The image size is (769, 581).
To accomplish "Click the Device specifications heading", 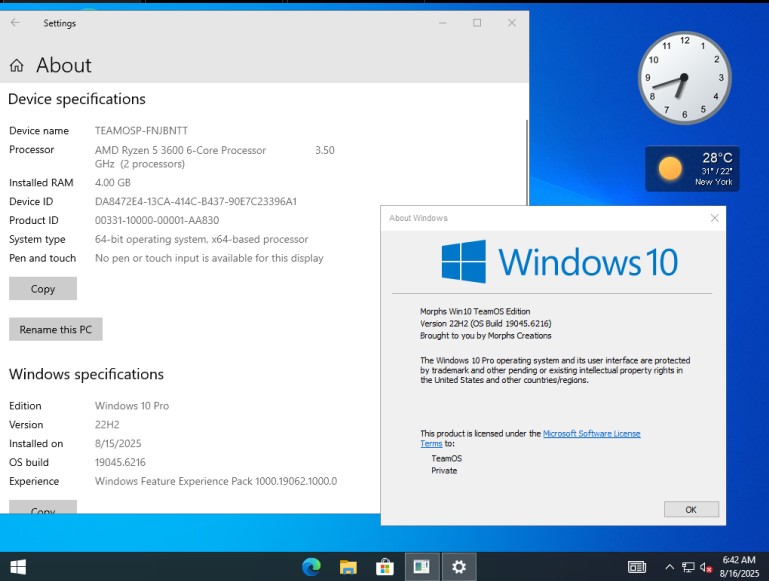I will 77,99.
